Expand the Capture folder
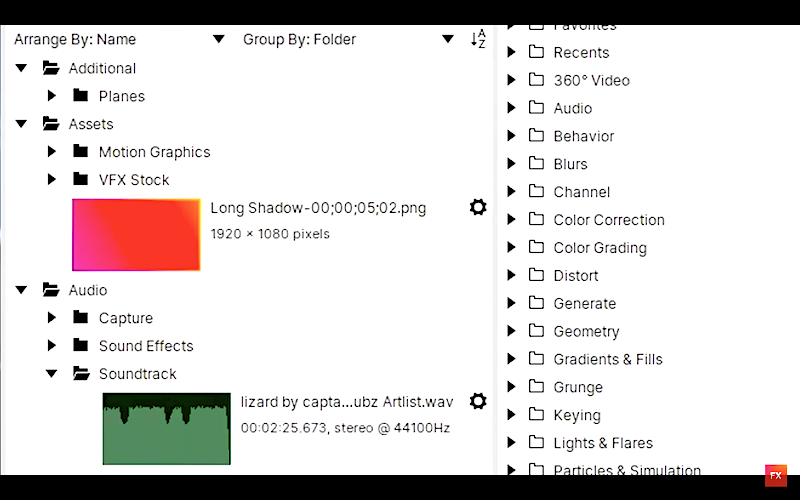Image resolution: width=800 pixels, height=500 pixels. tap(52, 317)
